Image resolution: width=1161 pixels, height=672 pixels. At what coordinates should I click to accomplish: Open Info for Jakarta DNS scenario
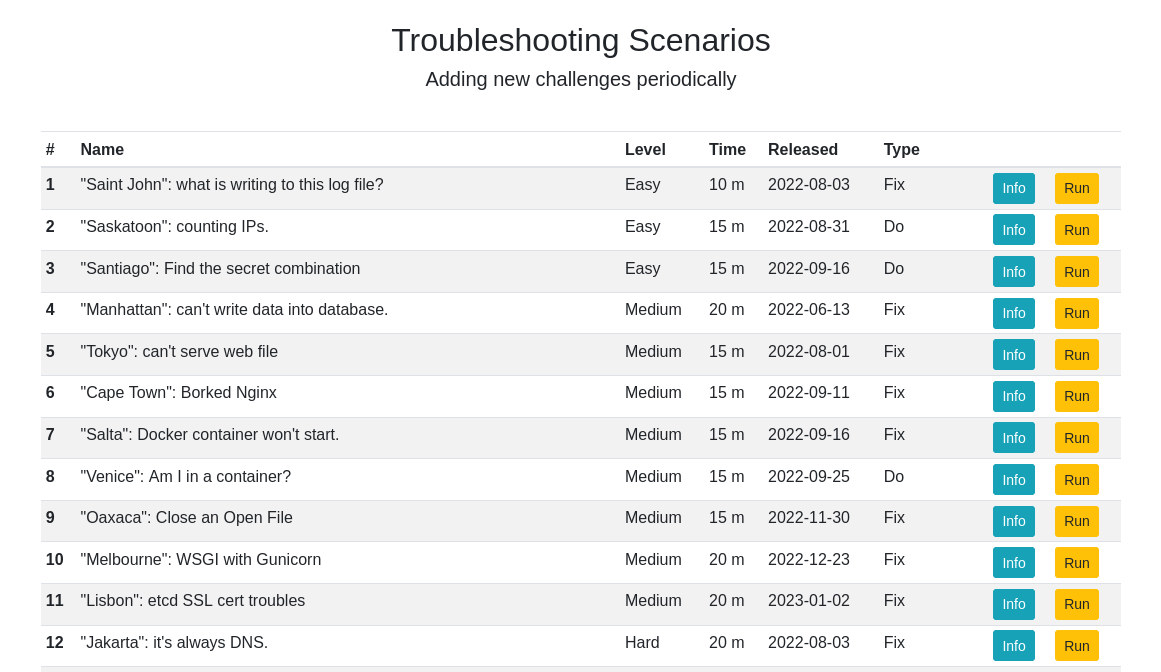tap(1014, 645)
